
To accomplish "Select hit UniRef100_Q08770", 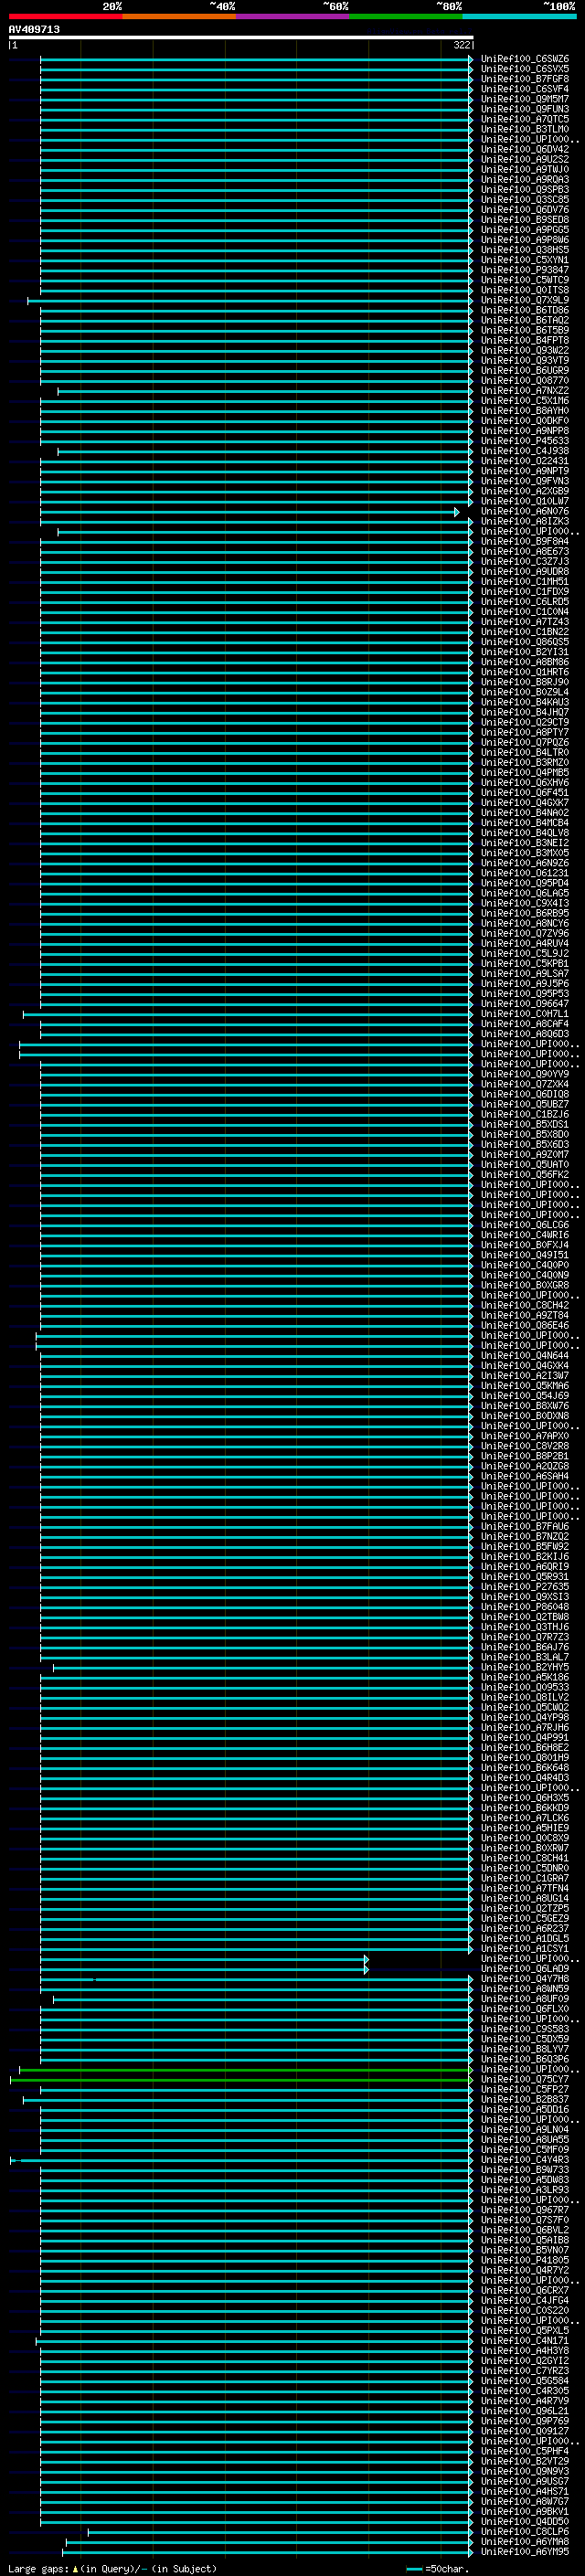I will coord(524,381).
